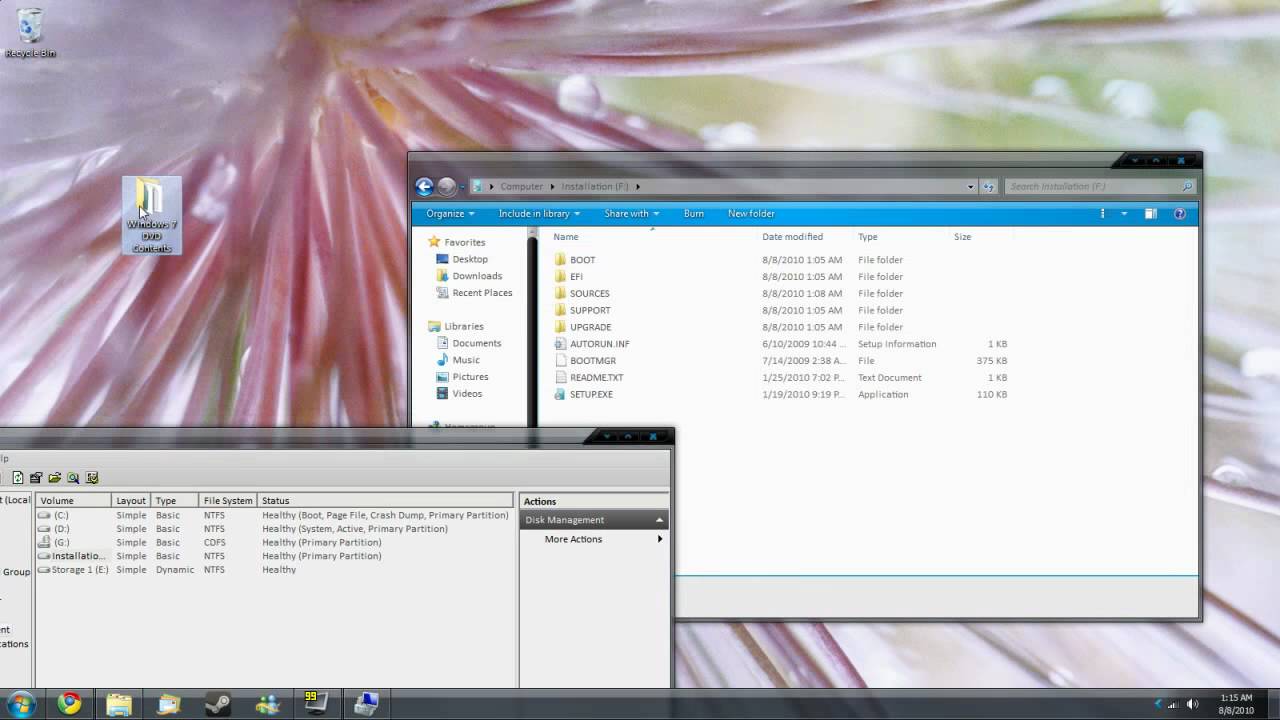The image size is (1280, 720).
Task: Select Installation volume row in disk list
Action: click(78, 556)
